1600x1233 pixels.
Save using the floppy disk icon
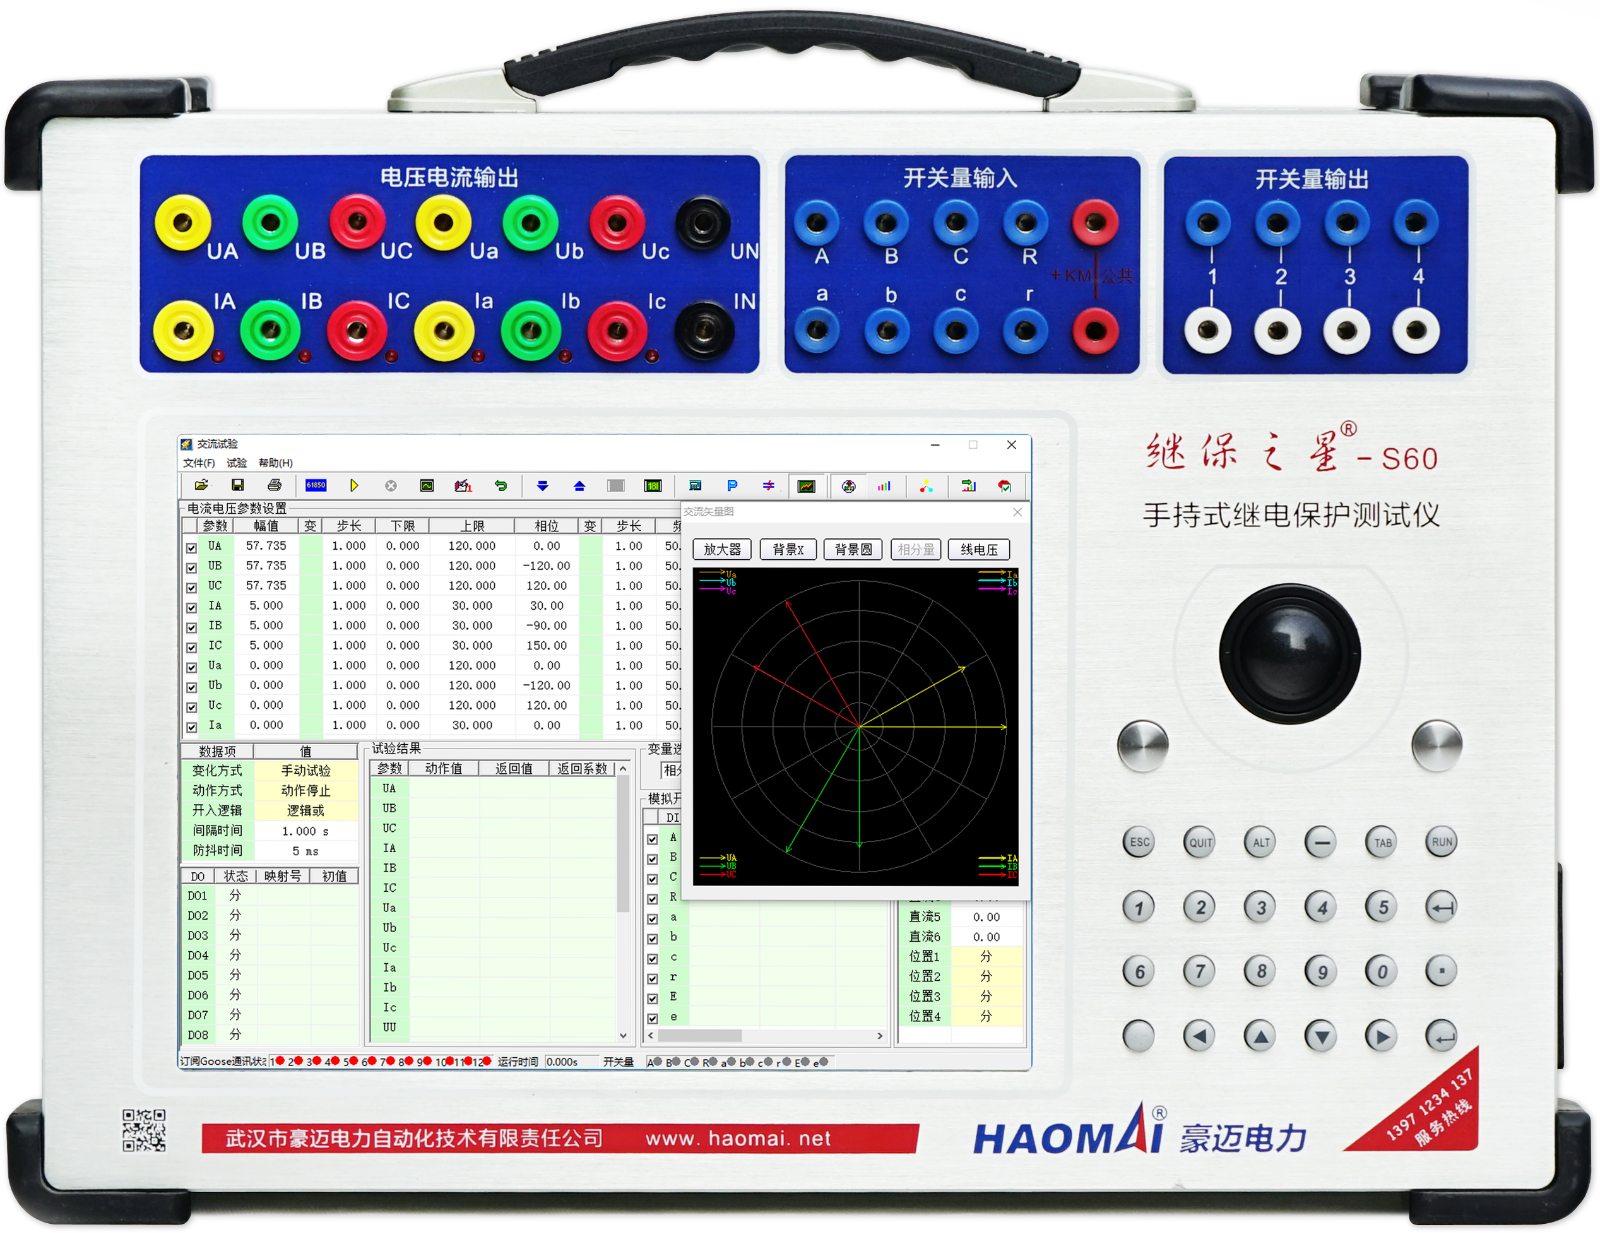[x=238, y=486]
